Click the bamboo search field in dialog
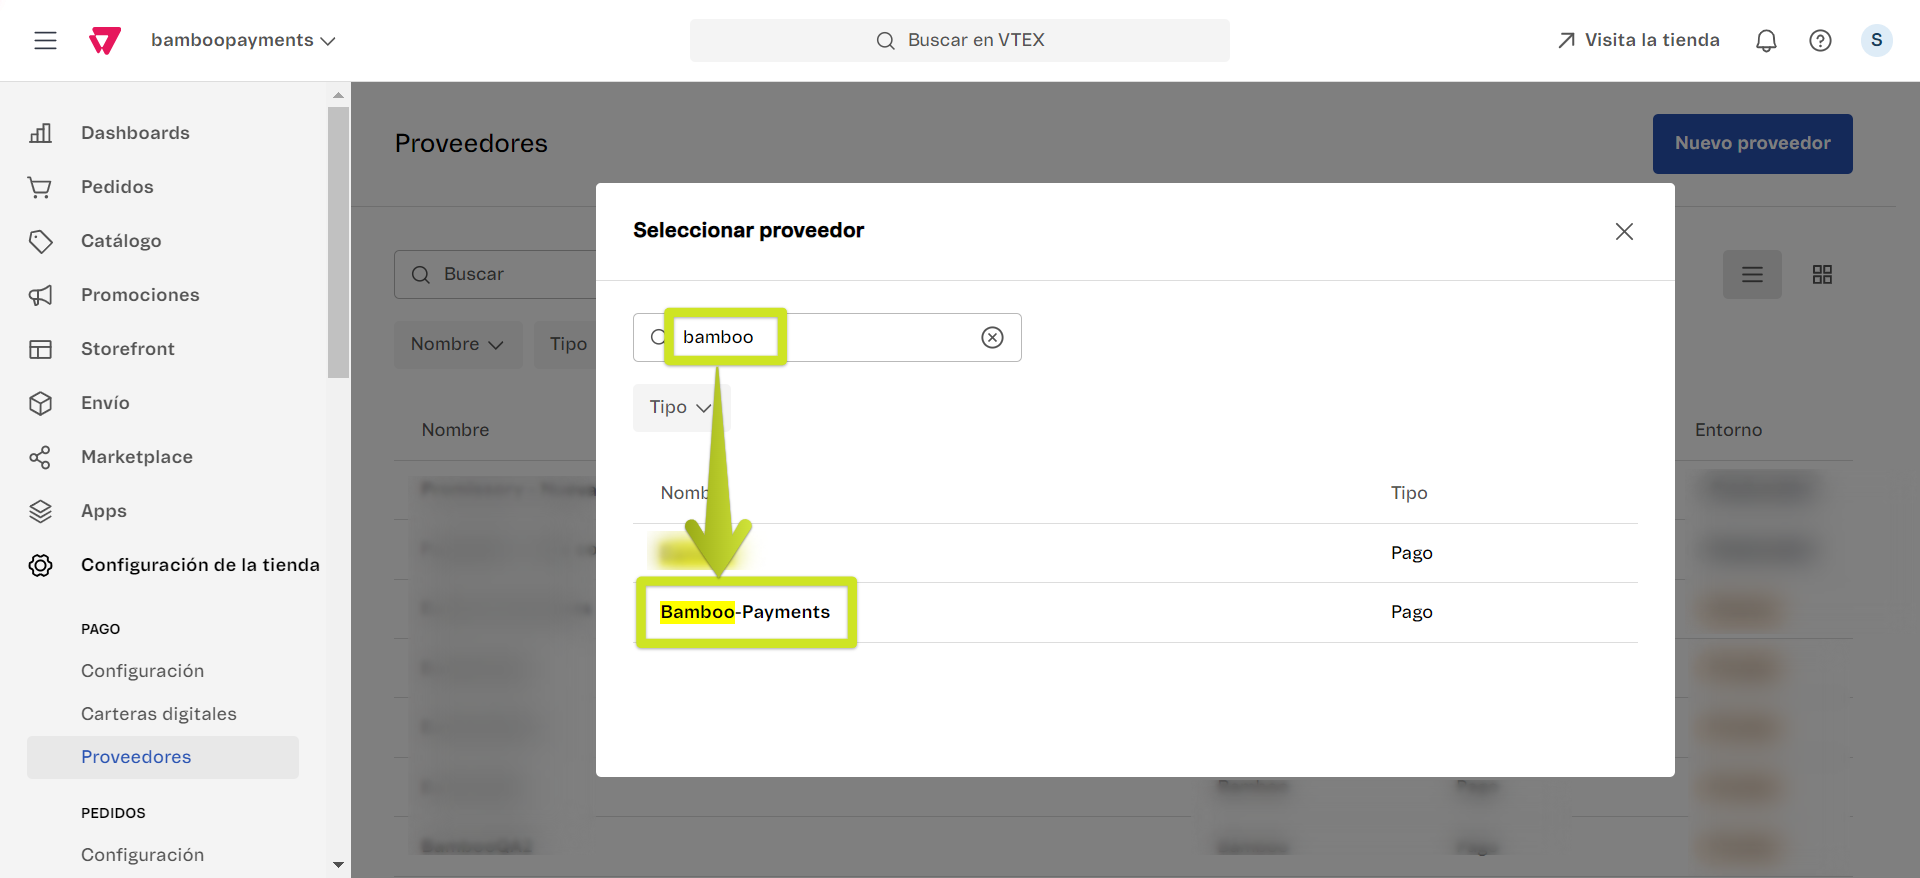 [827, 337]
